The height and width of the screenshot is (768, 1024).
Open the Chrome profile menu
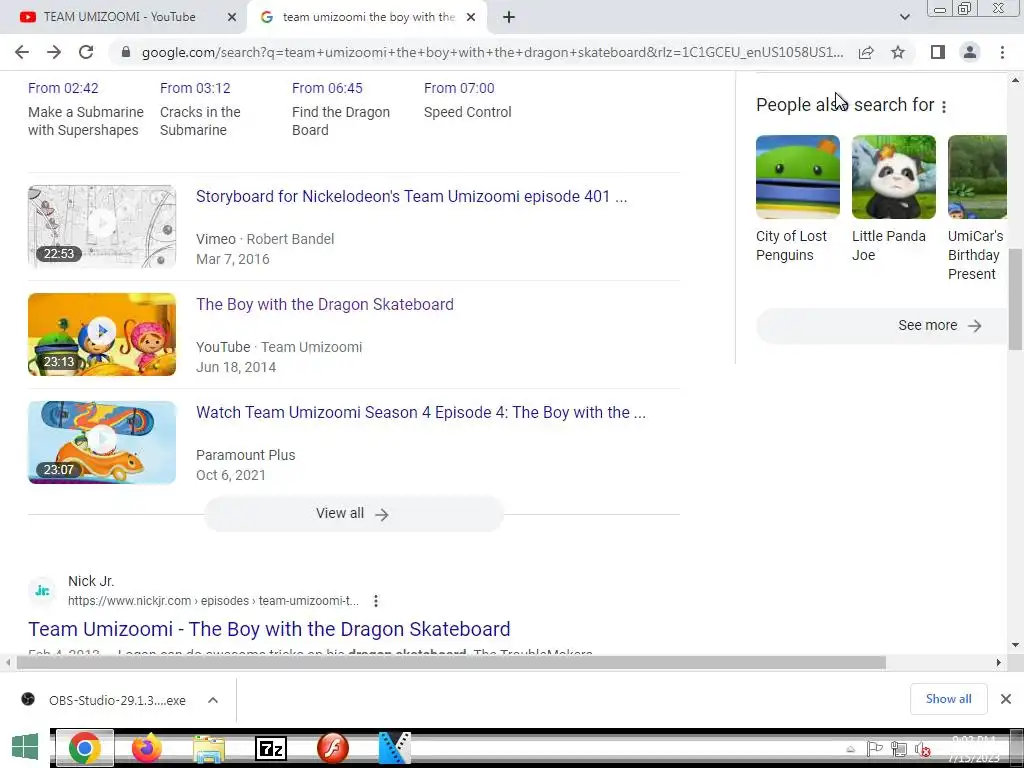(970, 52)
